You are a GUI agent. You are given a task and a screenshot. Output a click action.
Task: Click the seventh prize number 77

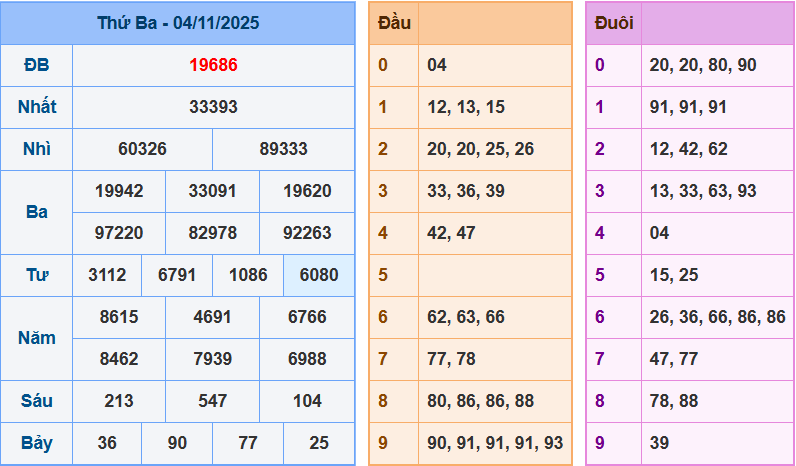point(247,443)
